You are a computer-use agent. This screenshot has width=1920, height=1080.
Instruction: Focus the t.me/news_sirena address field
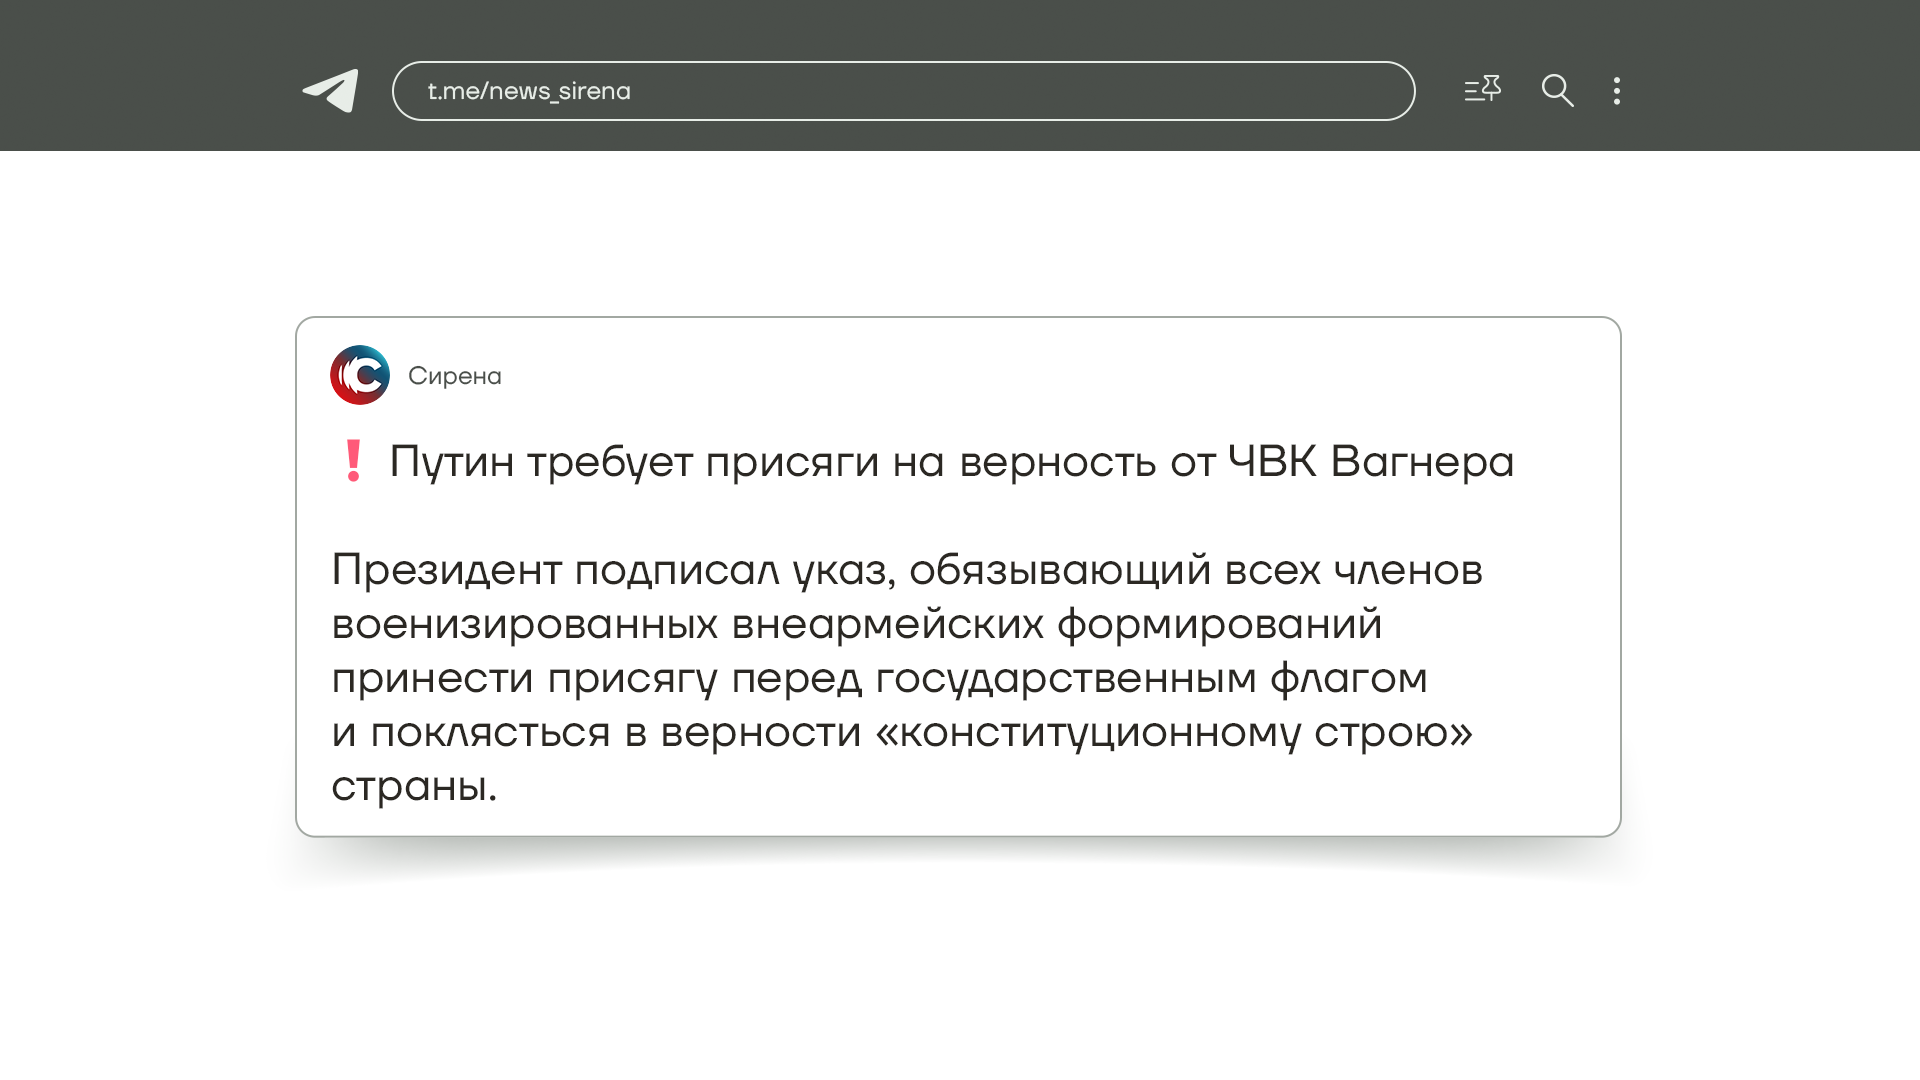pos(902,91)
